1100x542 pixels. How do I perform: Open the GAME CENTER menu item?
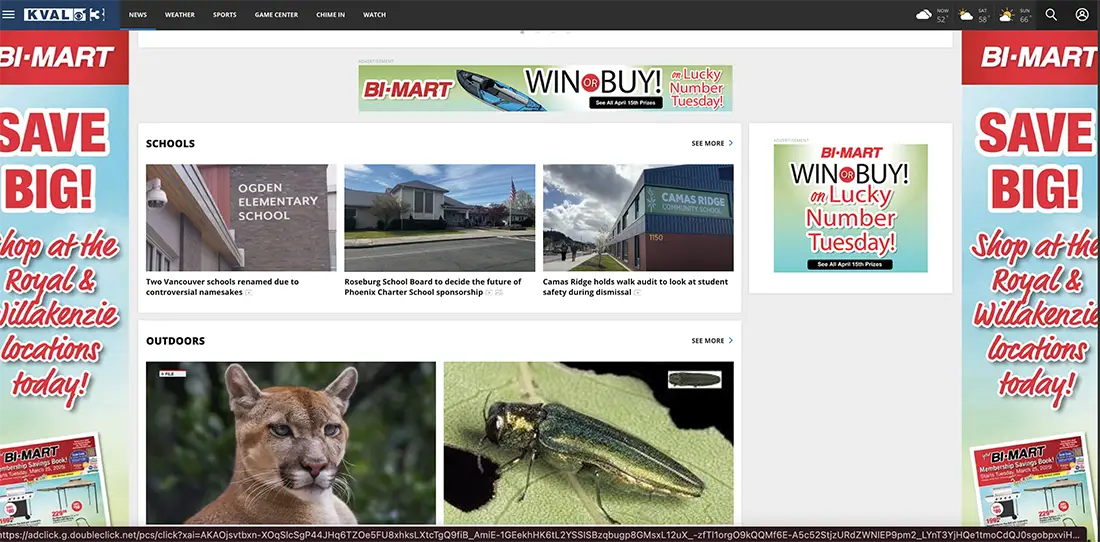pyautogui.click(x=276, y=15)
